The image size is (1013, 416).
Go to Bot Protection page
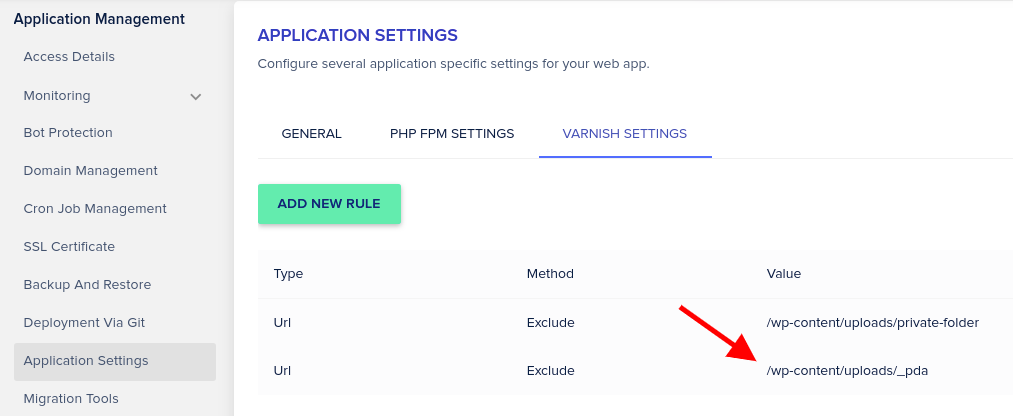[x=68, y=133]
